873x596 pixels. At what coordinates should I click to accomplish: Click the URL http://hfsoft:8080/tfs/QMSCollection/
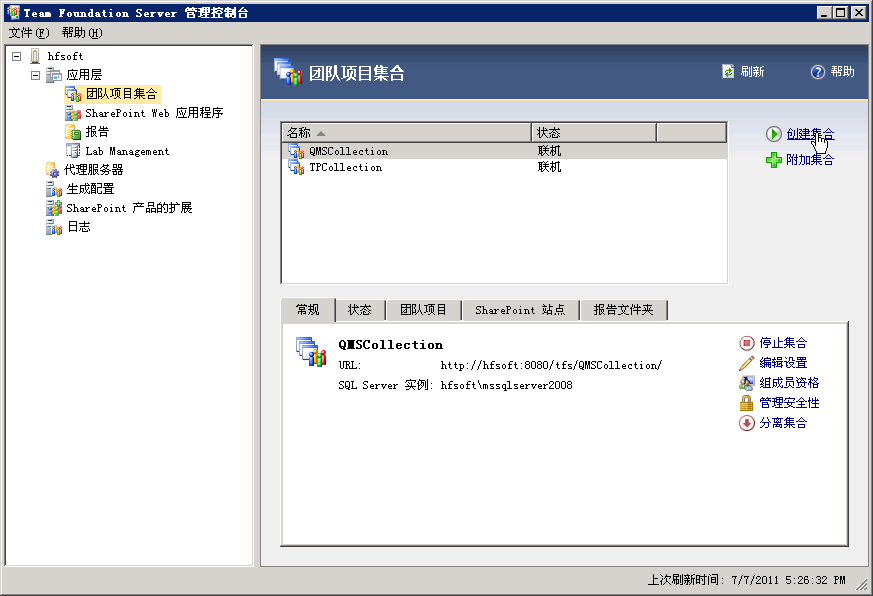click(x=551, y=365)
